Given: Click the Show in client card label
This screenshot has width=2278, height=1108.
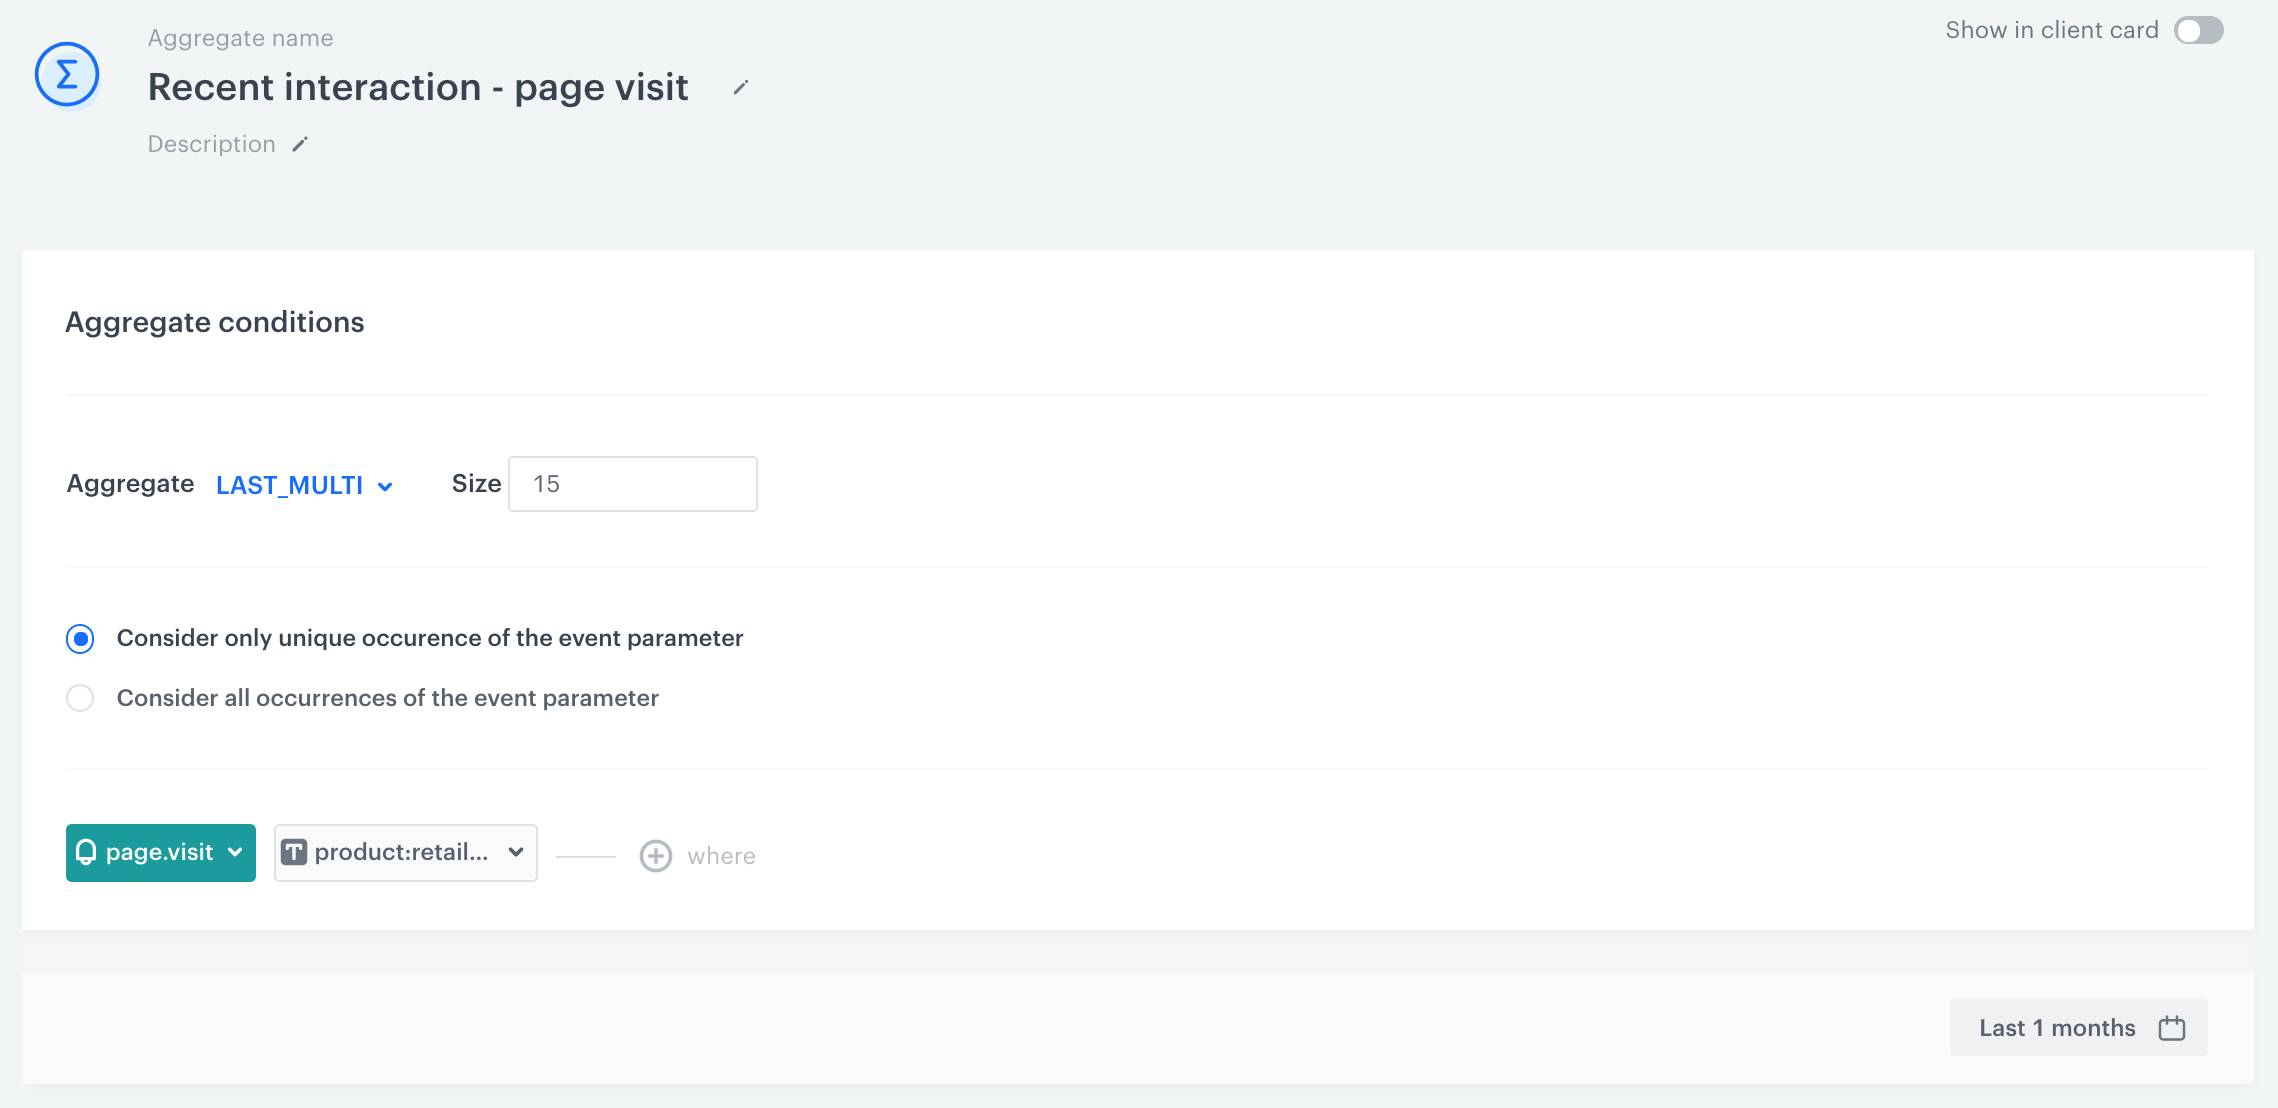Looking at the screenshot, I should tap(2051, 31).
